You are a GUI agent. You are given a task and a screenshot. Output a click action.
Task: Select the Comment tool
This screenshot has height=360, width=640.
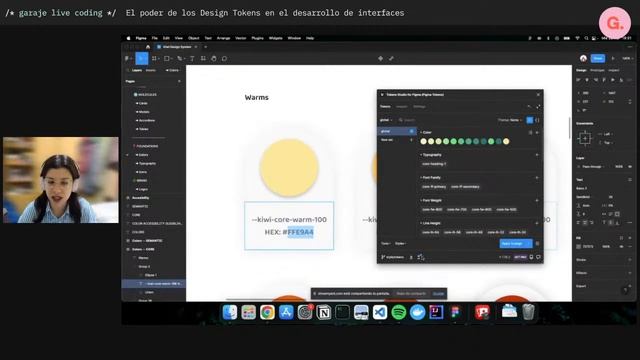[224, 58]
